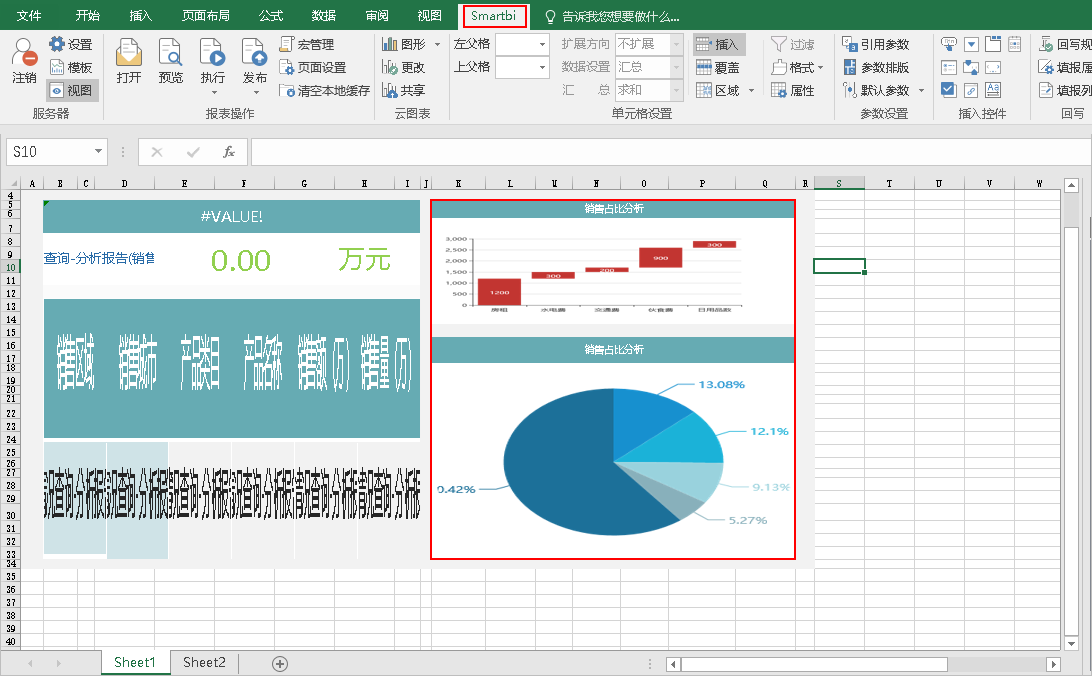Screen dimensions: 1092x676
Task: Click the 共享 share chart icon
Action: 389,91
